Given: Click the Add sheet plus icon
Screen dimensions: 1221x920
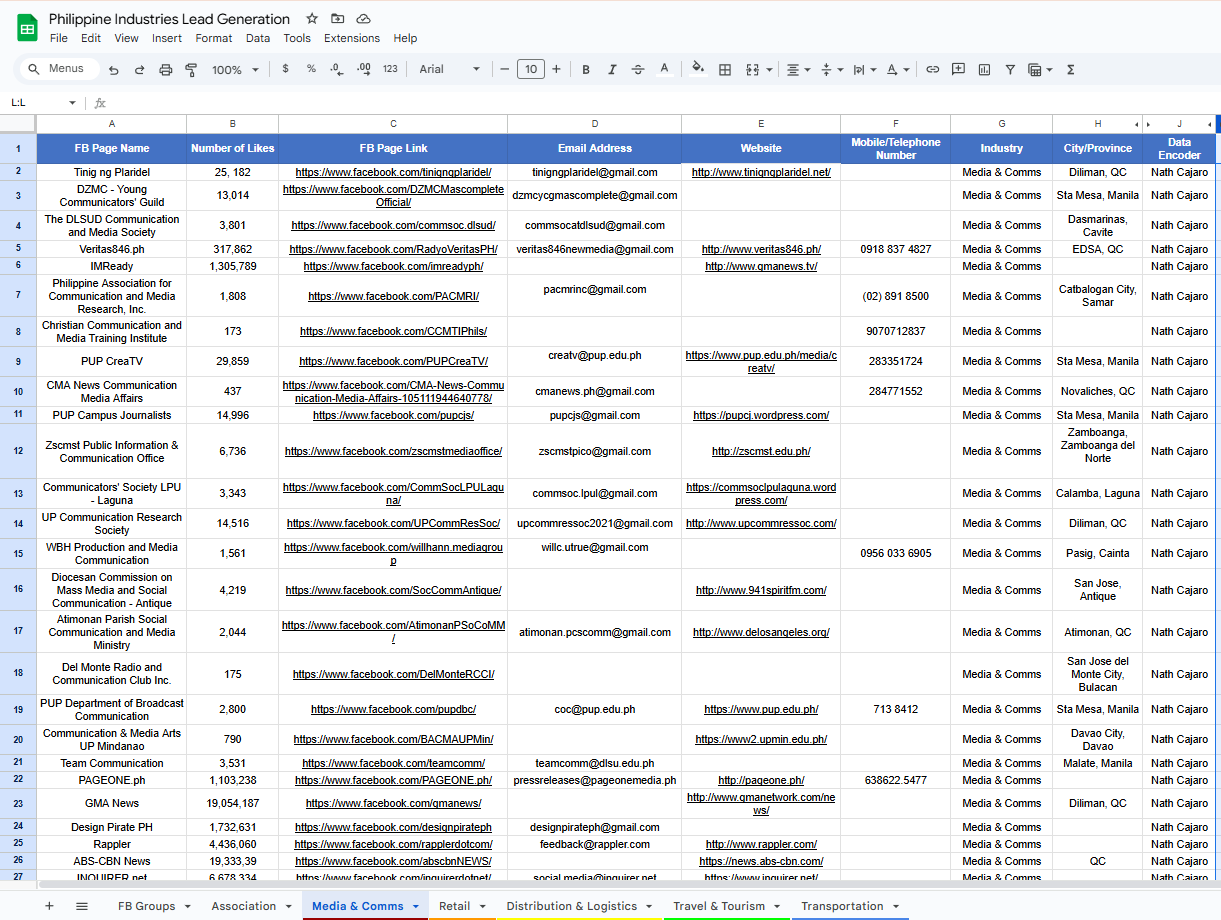Looking at the screenshot, I should pyautogui.click(x=49, y=906).
